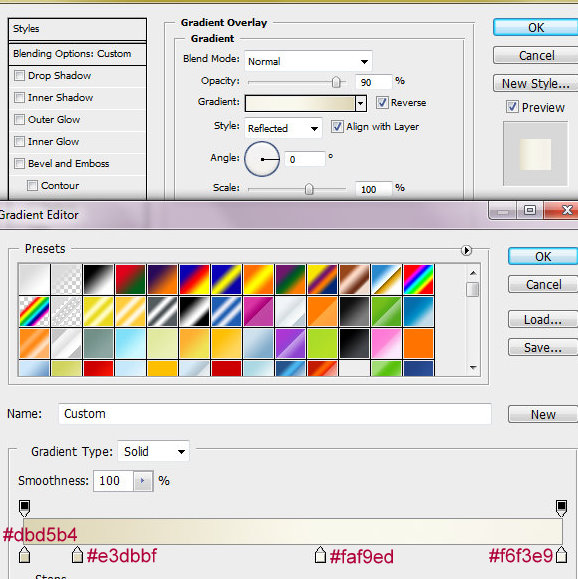Click the Opacity slider handle
This screenshot has height=579, width=578.
click(336, 82)
